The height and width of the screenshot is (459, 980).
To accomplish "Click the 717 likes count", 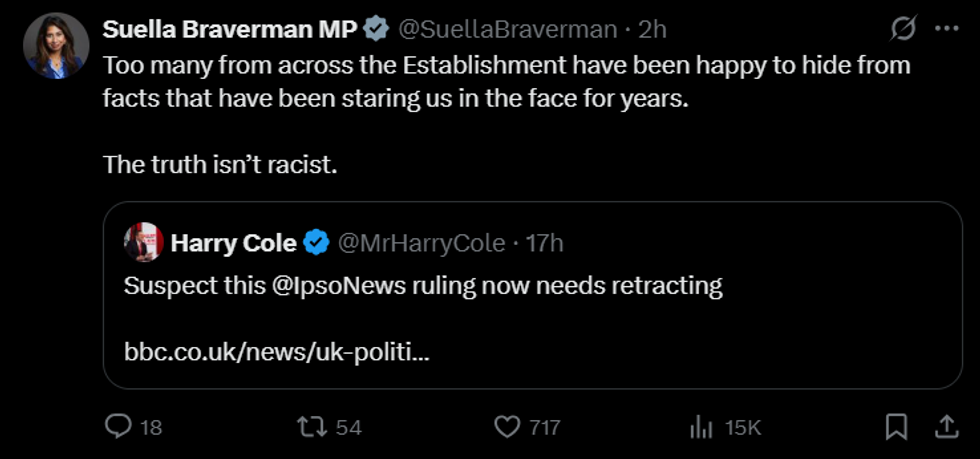I will tap(544, 427).
